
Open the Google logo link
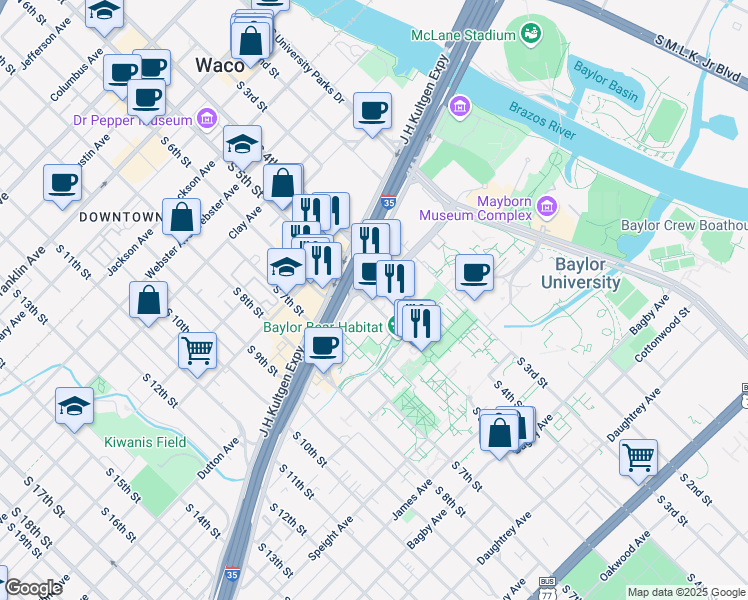tap(33, 588)
